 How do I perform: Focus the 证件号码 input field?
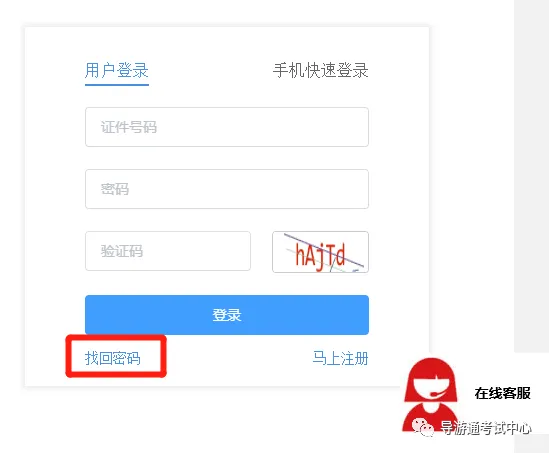pyautogui.click(x=227, y=127)
